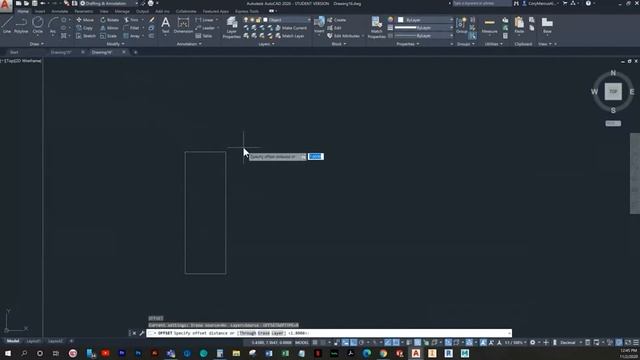
Task: Expand the Modify panel
Action: point(115,44)
